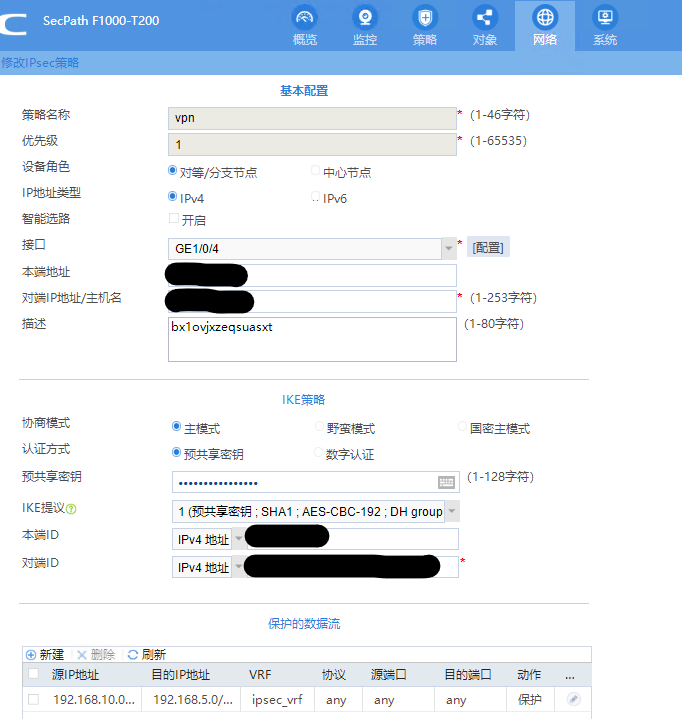682x719 pixels.
Task: Click the 策略名称 vpn field
Action: coord(312,118)
